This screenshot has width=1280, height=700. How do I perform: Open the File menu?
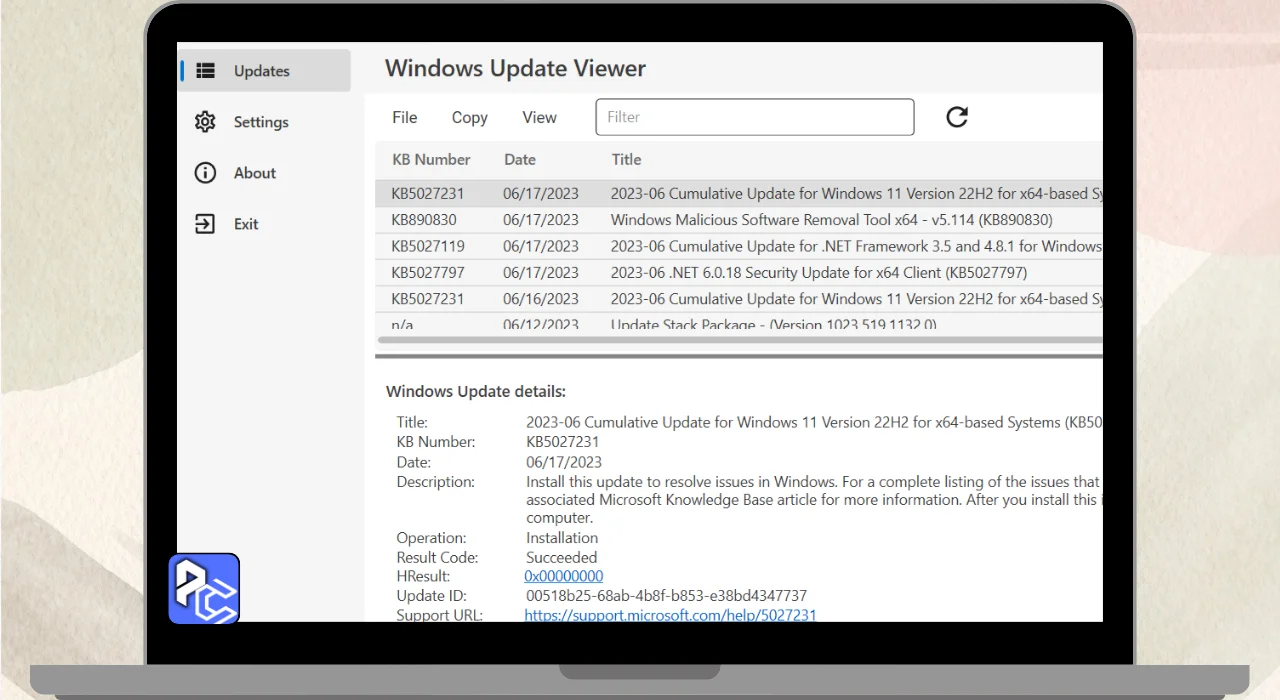(405, 117)
